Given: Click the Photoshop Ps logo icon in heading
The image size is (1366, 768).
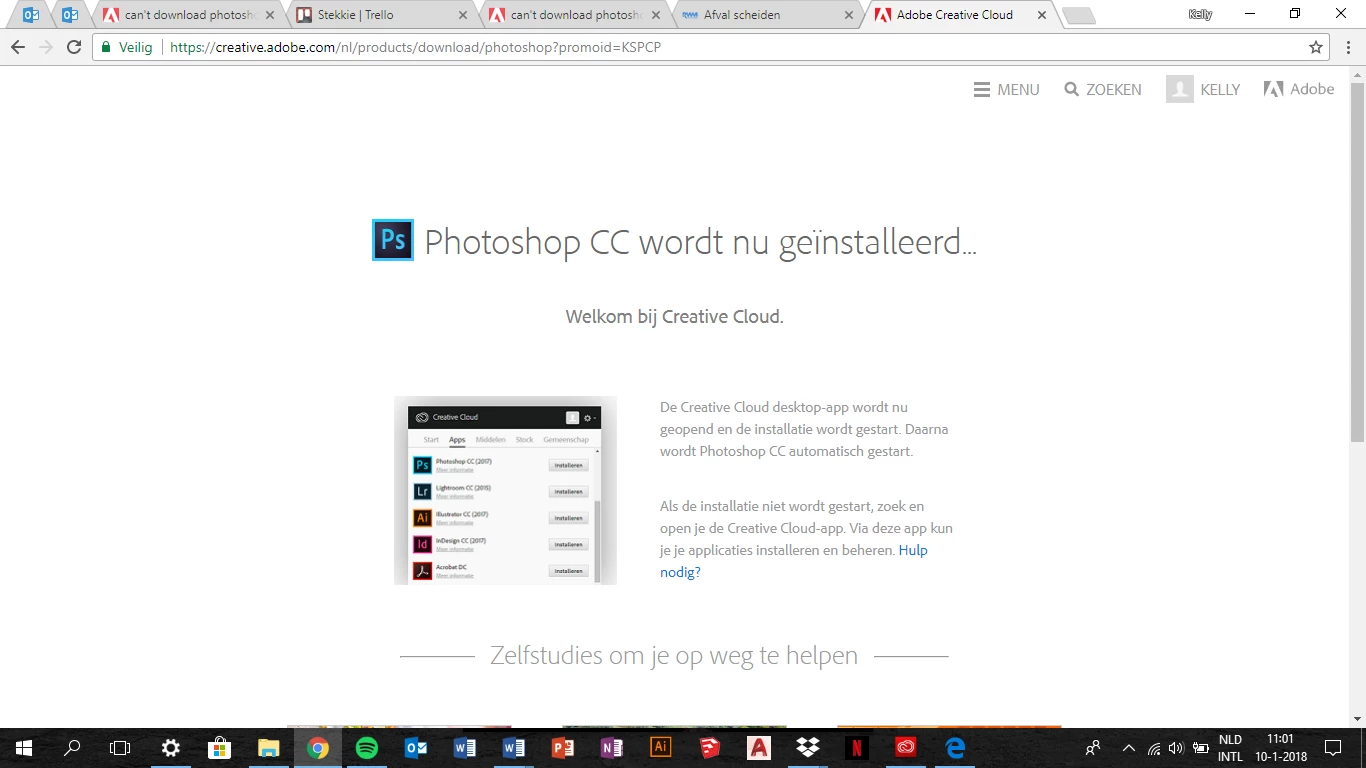Looking at the screenshot, I should (393, 240).
